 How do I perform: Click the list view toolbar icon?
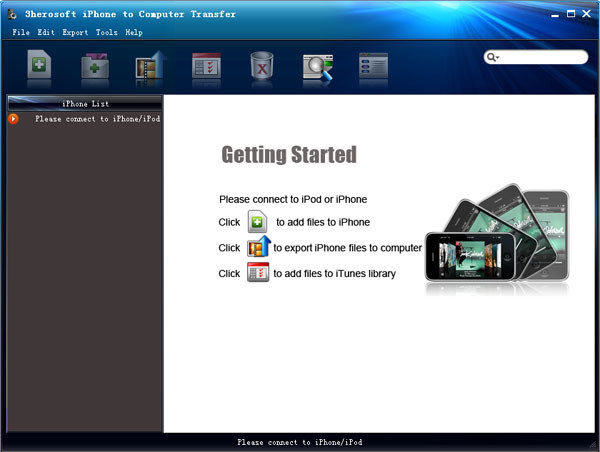pyautogui.click(x=373, y=65)
